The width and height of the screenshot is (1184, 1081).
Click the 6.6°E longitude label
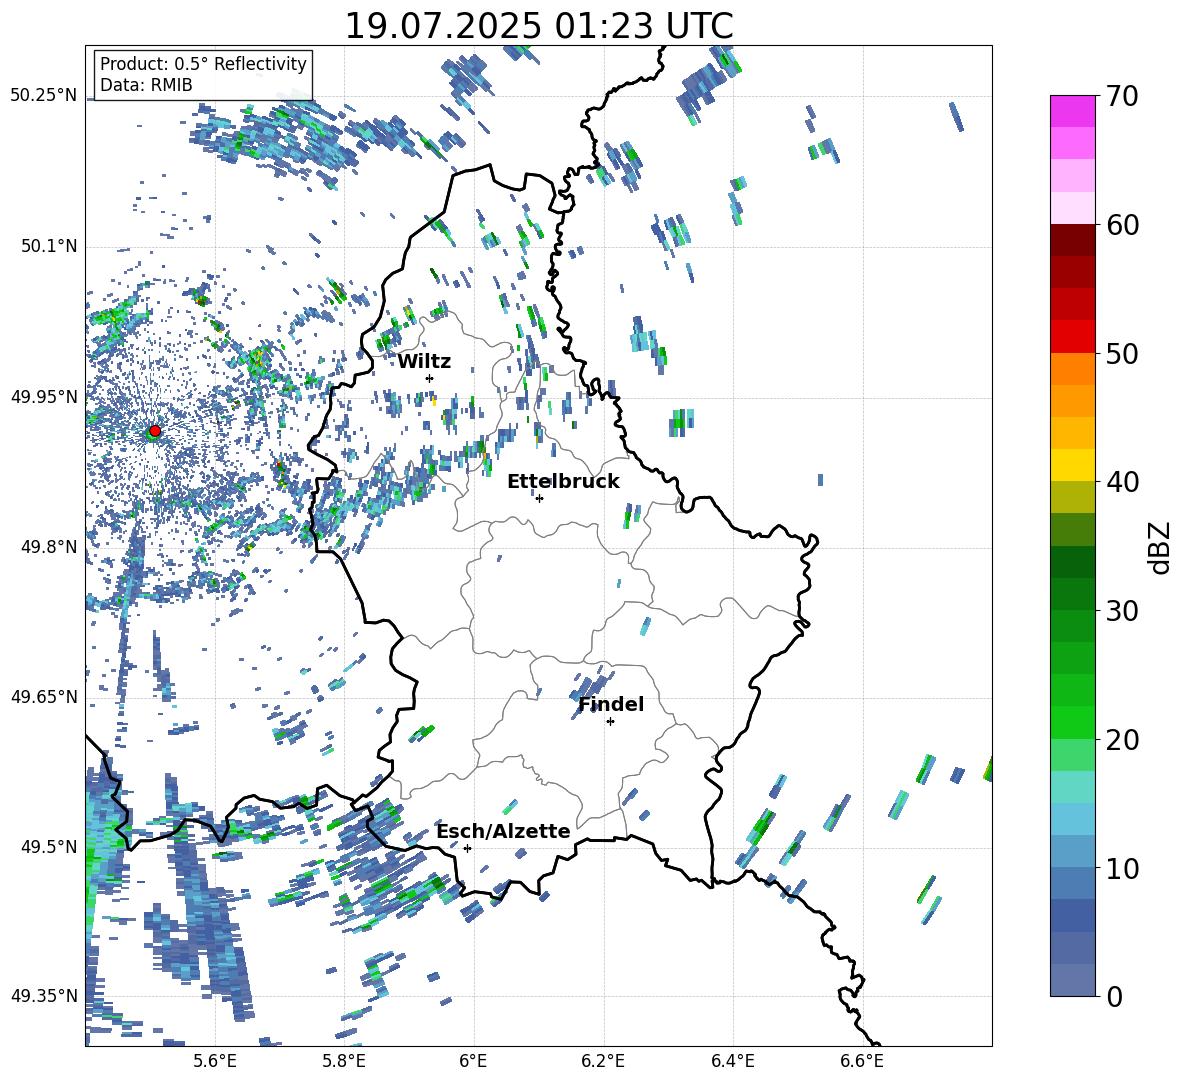click(x=862, y=1061)
